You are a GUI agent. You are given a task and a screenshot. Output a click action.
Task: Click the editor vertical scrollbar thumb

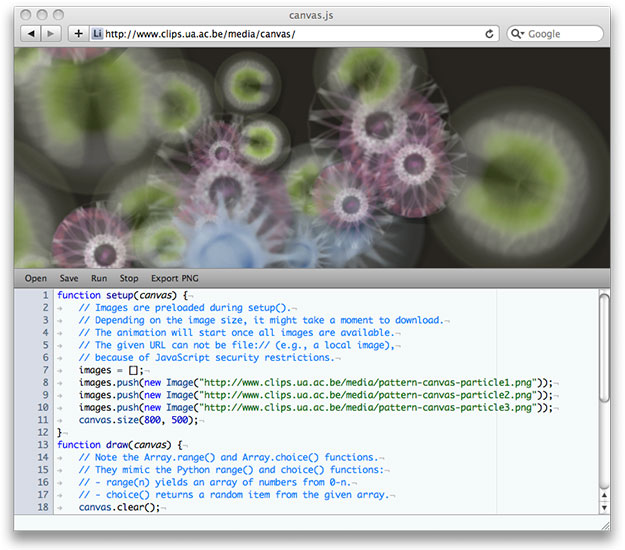[603, 347]
